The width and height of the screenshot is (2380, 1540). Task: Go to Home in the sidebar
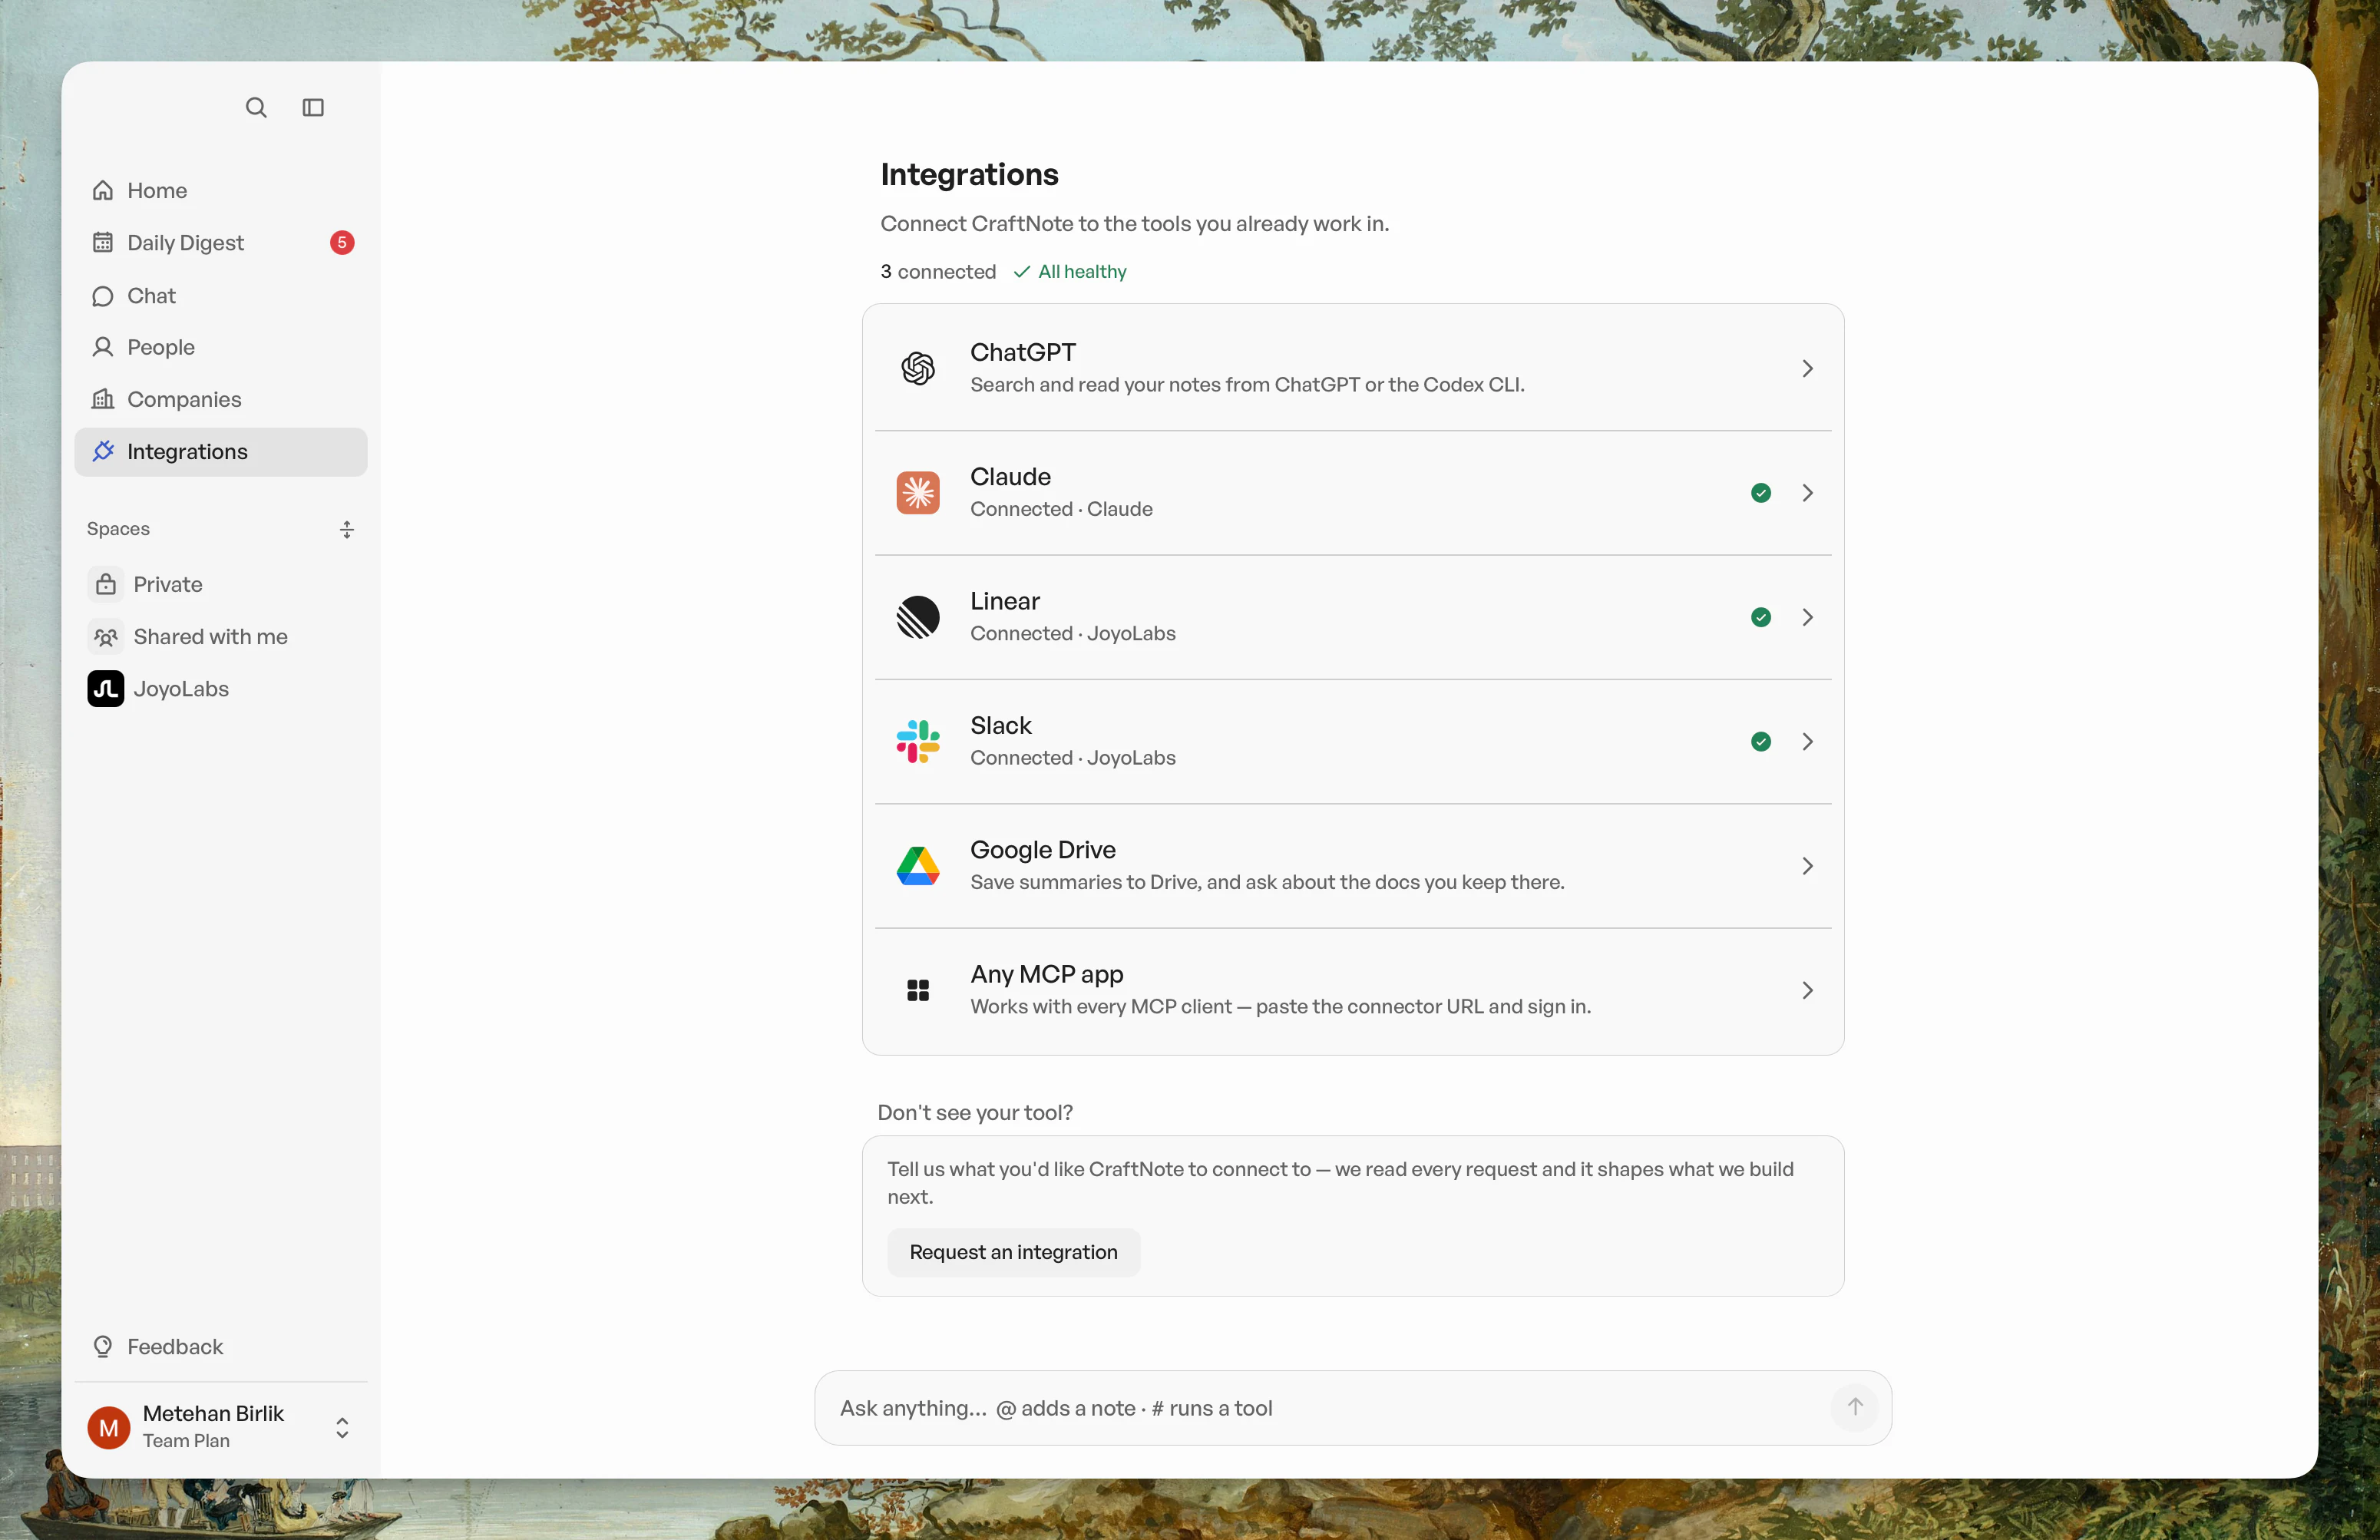coord(221,190)
